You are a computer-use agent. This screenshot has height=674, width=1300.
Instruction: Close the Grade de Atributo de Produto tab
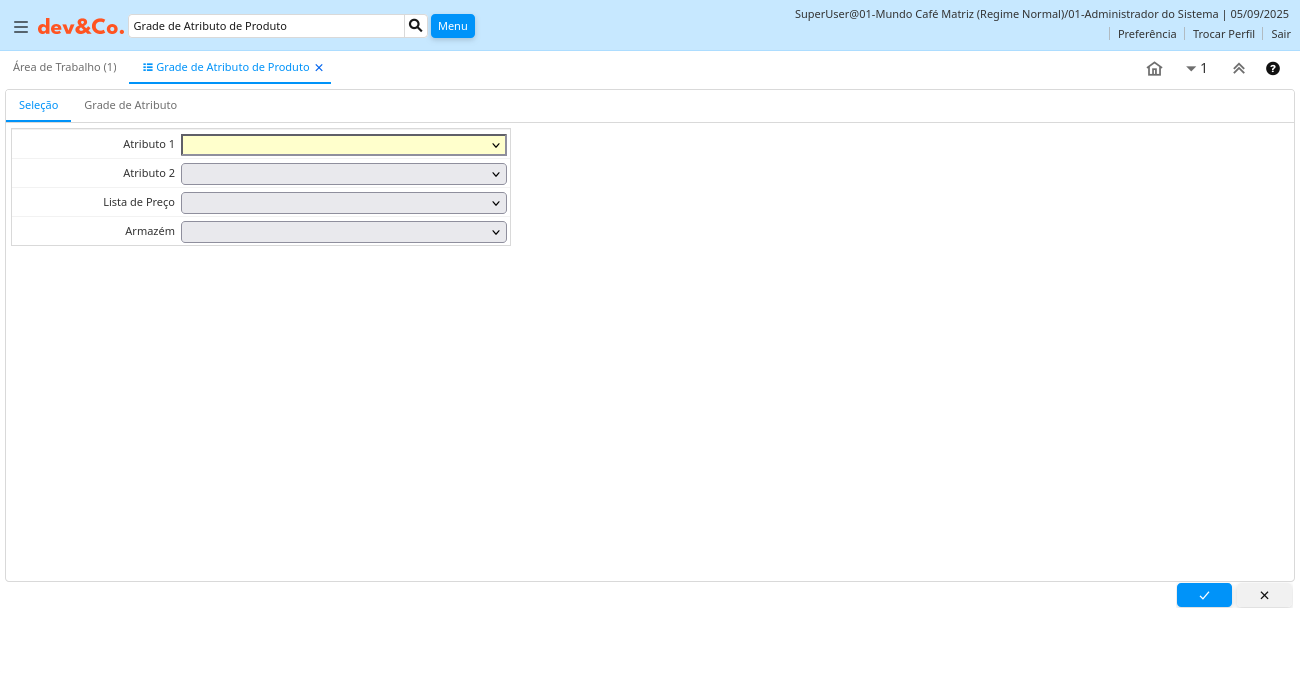tap(319, 68)
